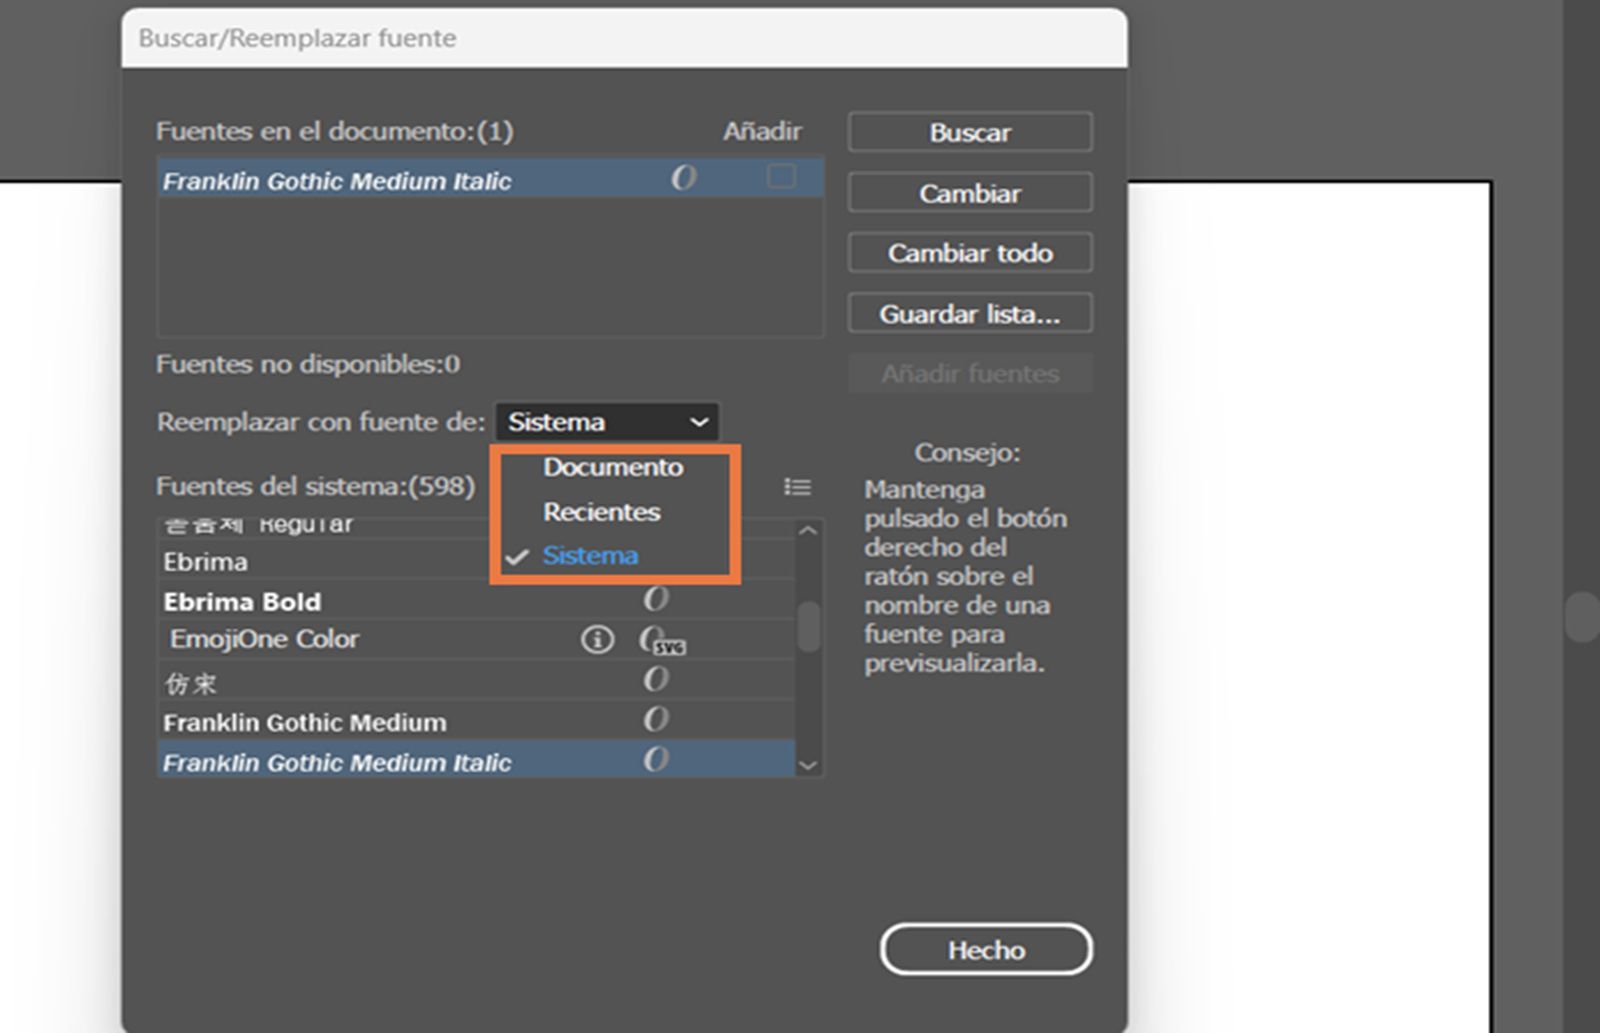
Task: Click the EmojiOne Color info icon
Action: click(597, 639)
